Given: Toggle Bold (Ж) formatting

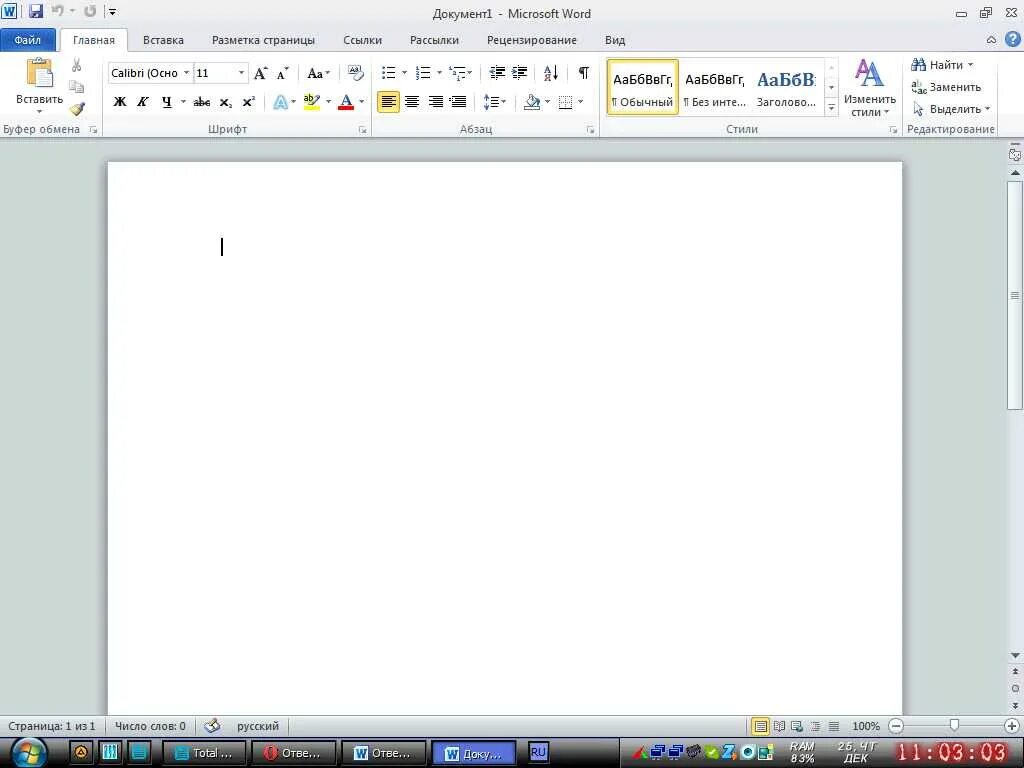Looking at the screenshot, I should [x=120, y=102].
